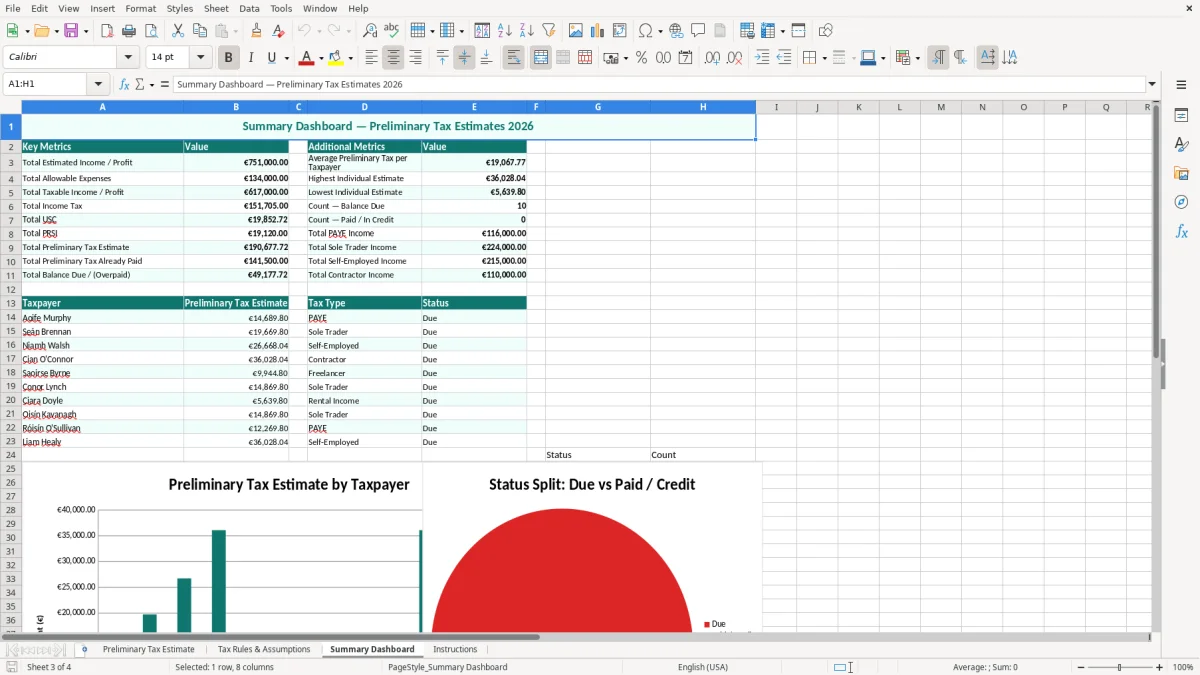This screenshot has width=1200, height=675.
Task: Switch to the Instructions sheet tab
Action: (455, 649)
